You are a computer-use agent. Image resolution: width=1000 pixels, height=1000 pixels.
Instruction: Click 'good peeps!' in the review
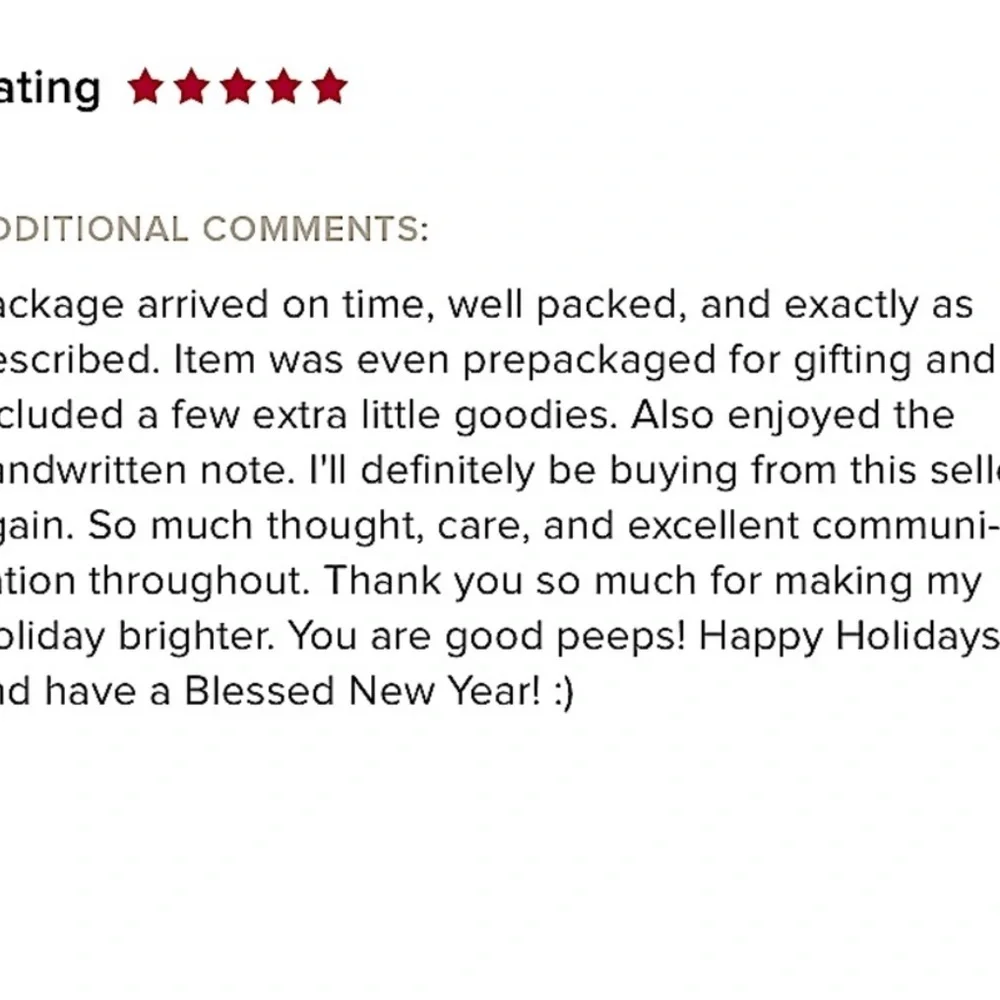pyautogui.click(x=564, y=638)
